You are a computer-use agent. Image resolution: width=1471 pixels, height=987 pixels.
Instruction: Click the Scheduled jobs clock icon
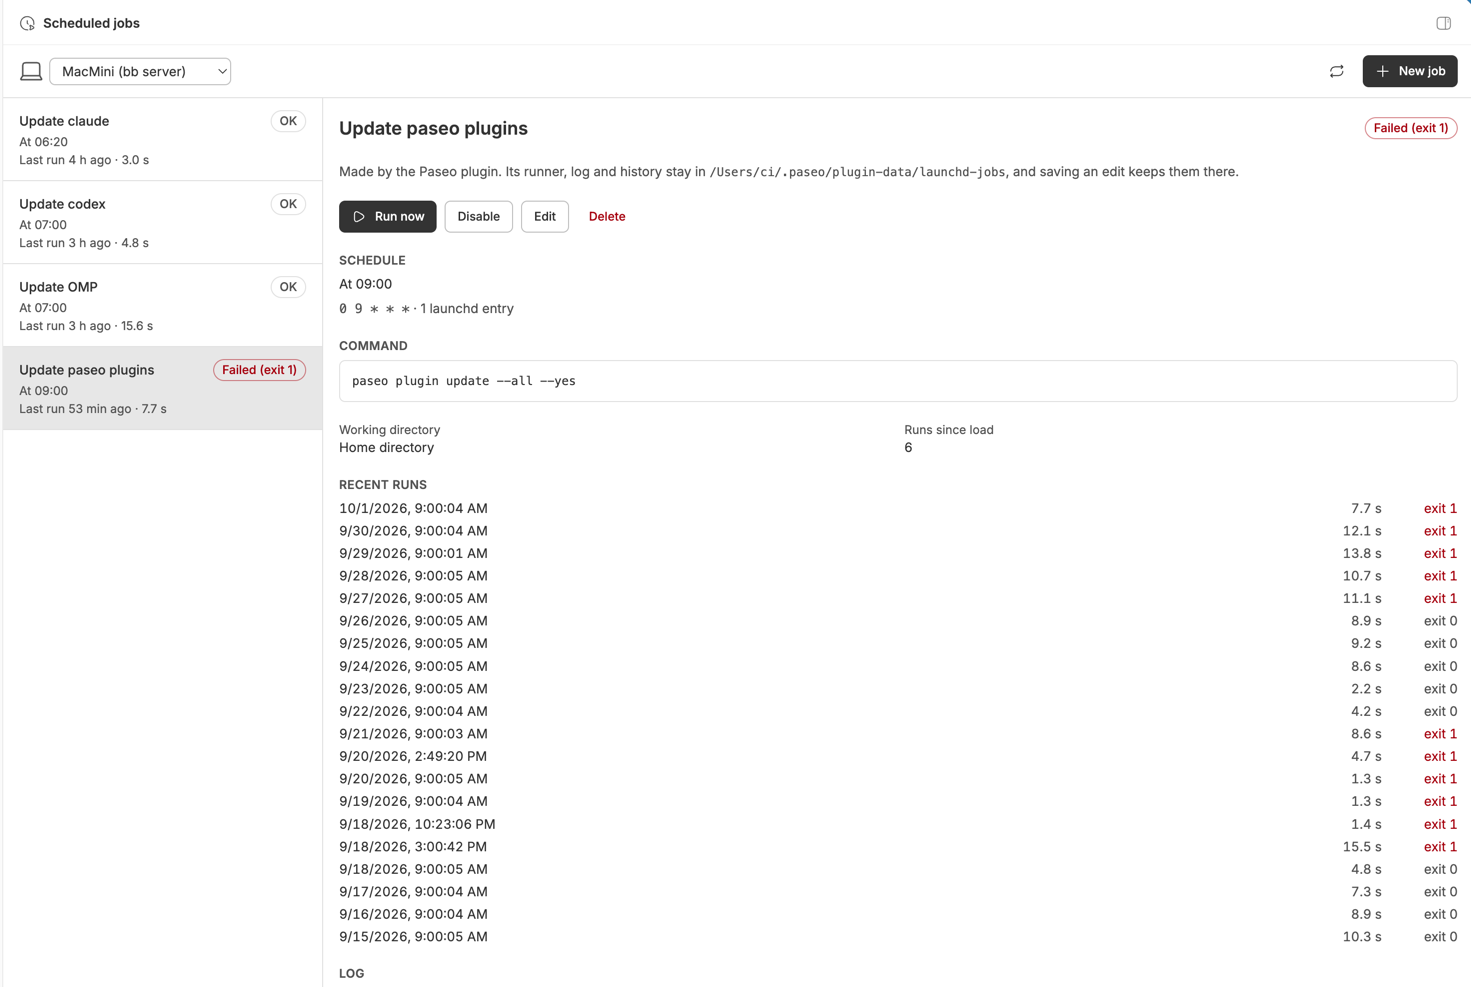(x=27, y=23)
